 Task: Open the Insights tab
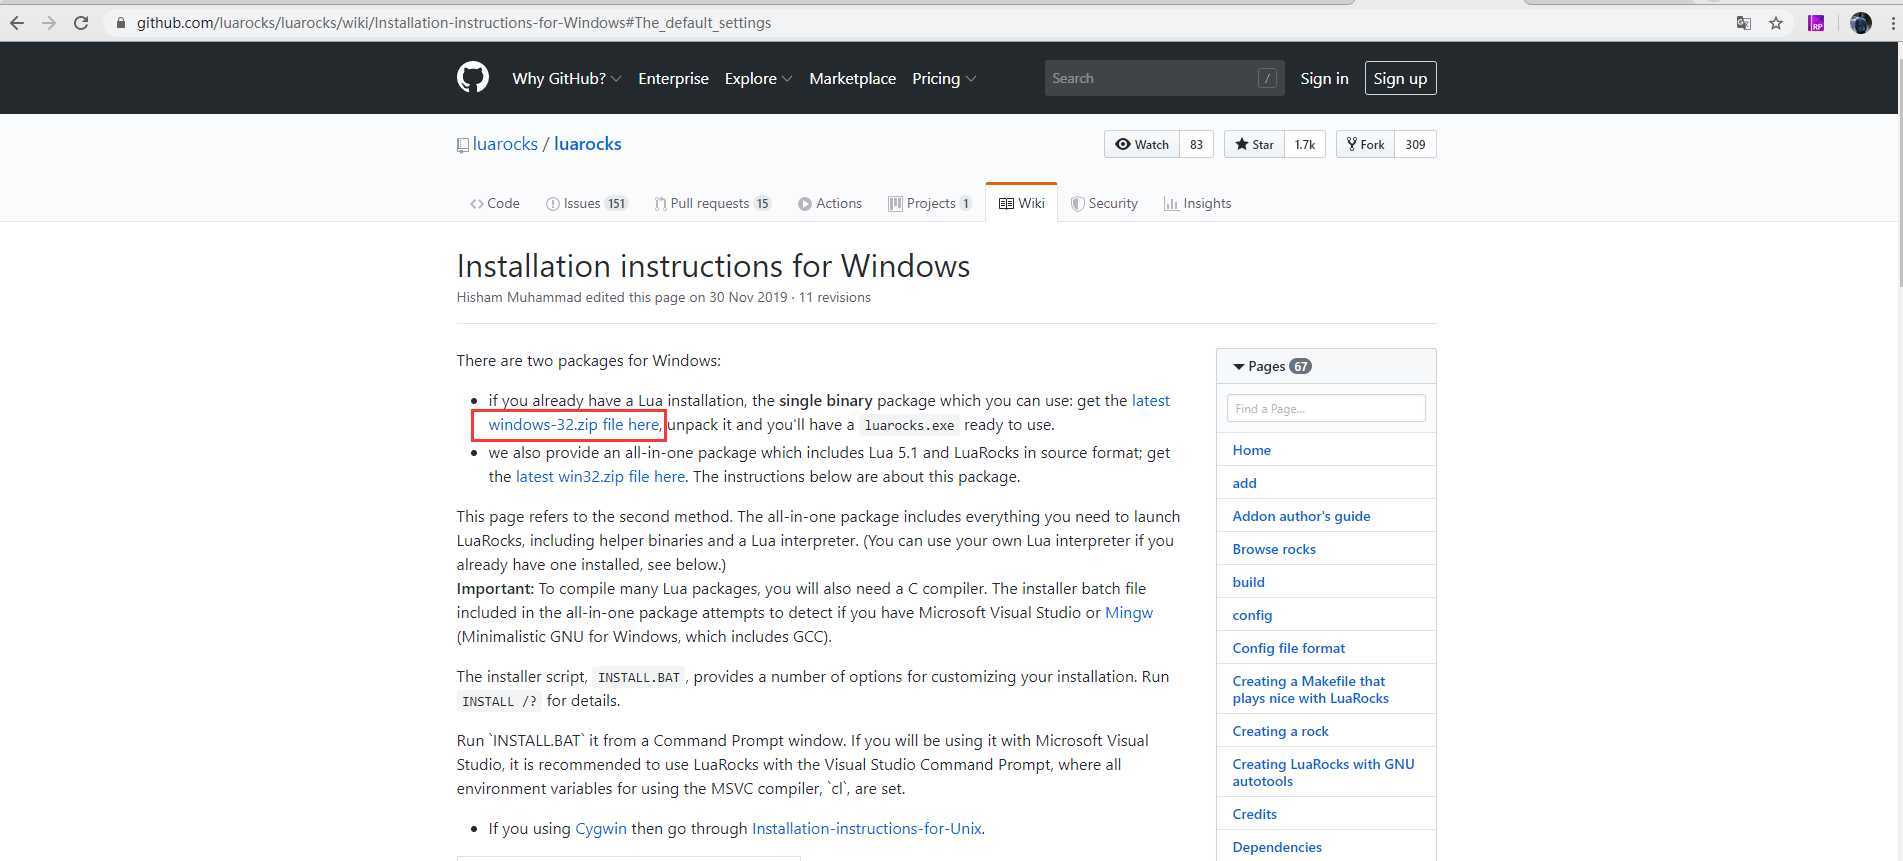pos(1197,203)
